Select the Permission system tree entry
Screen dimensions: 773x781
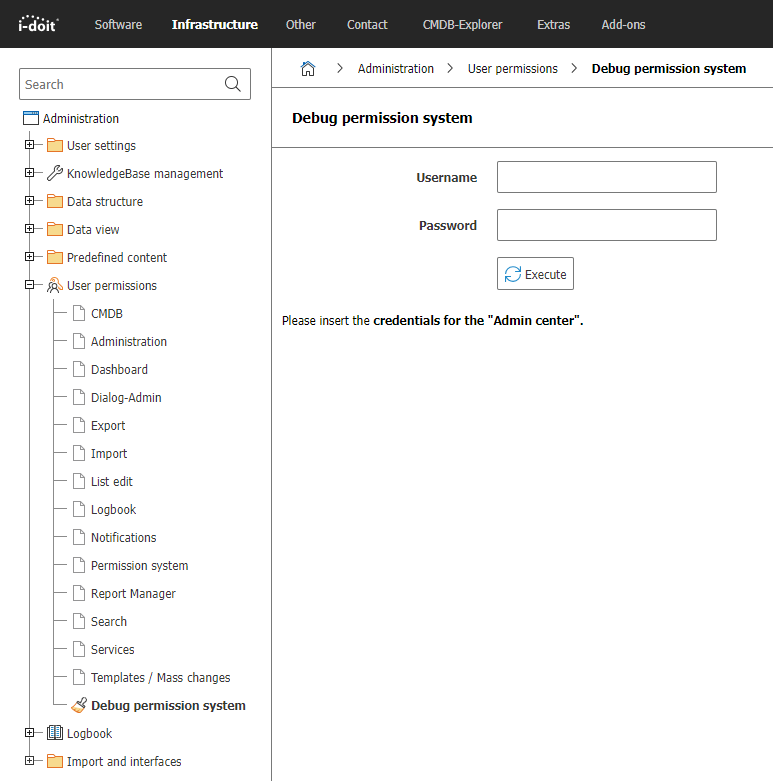point(139,566)
